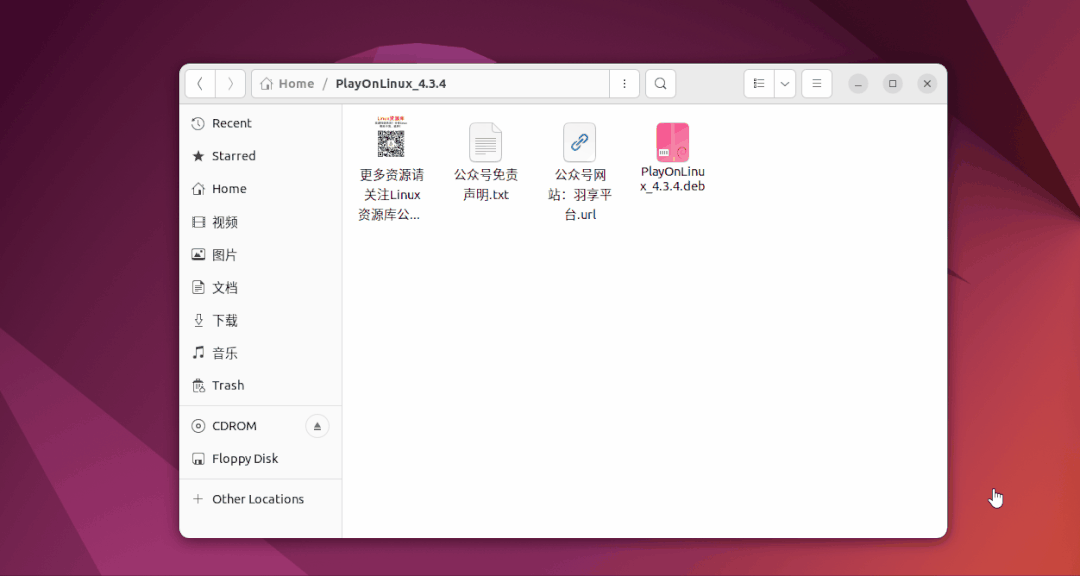Open Starred in the sidebar
Viewport: 1080px width, 576px height.
[x=260, y=156]
